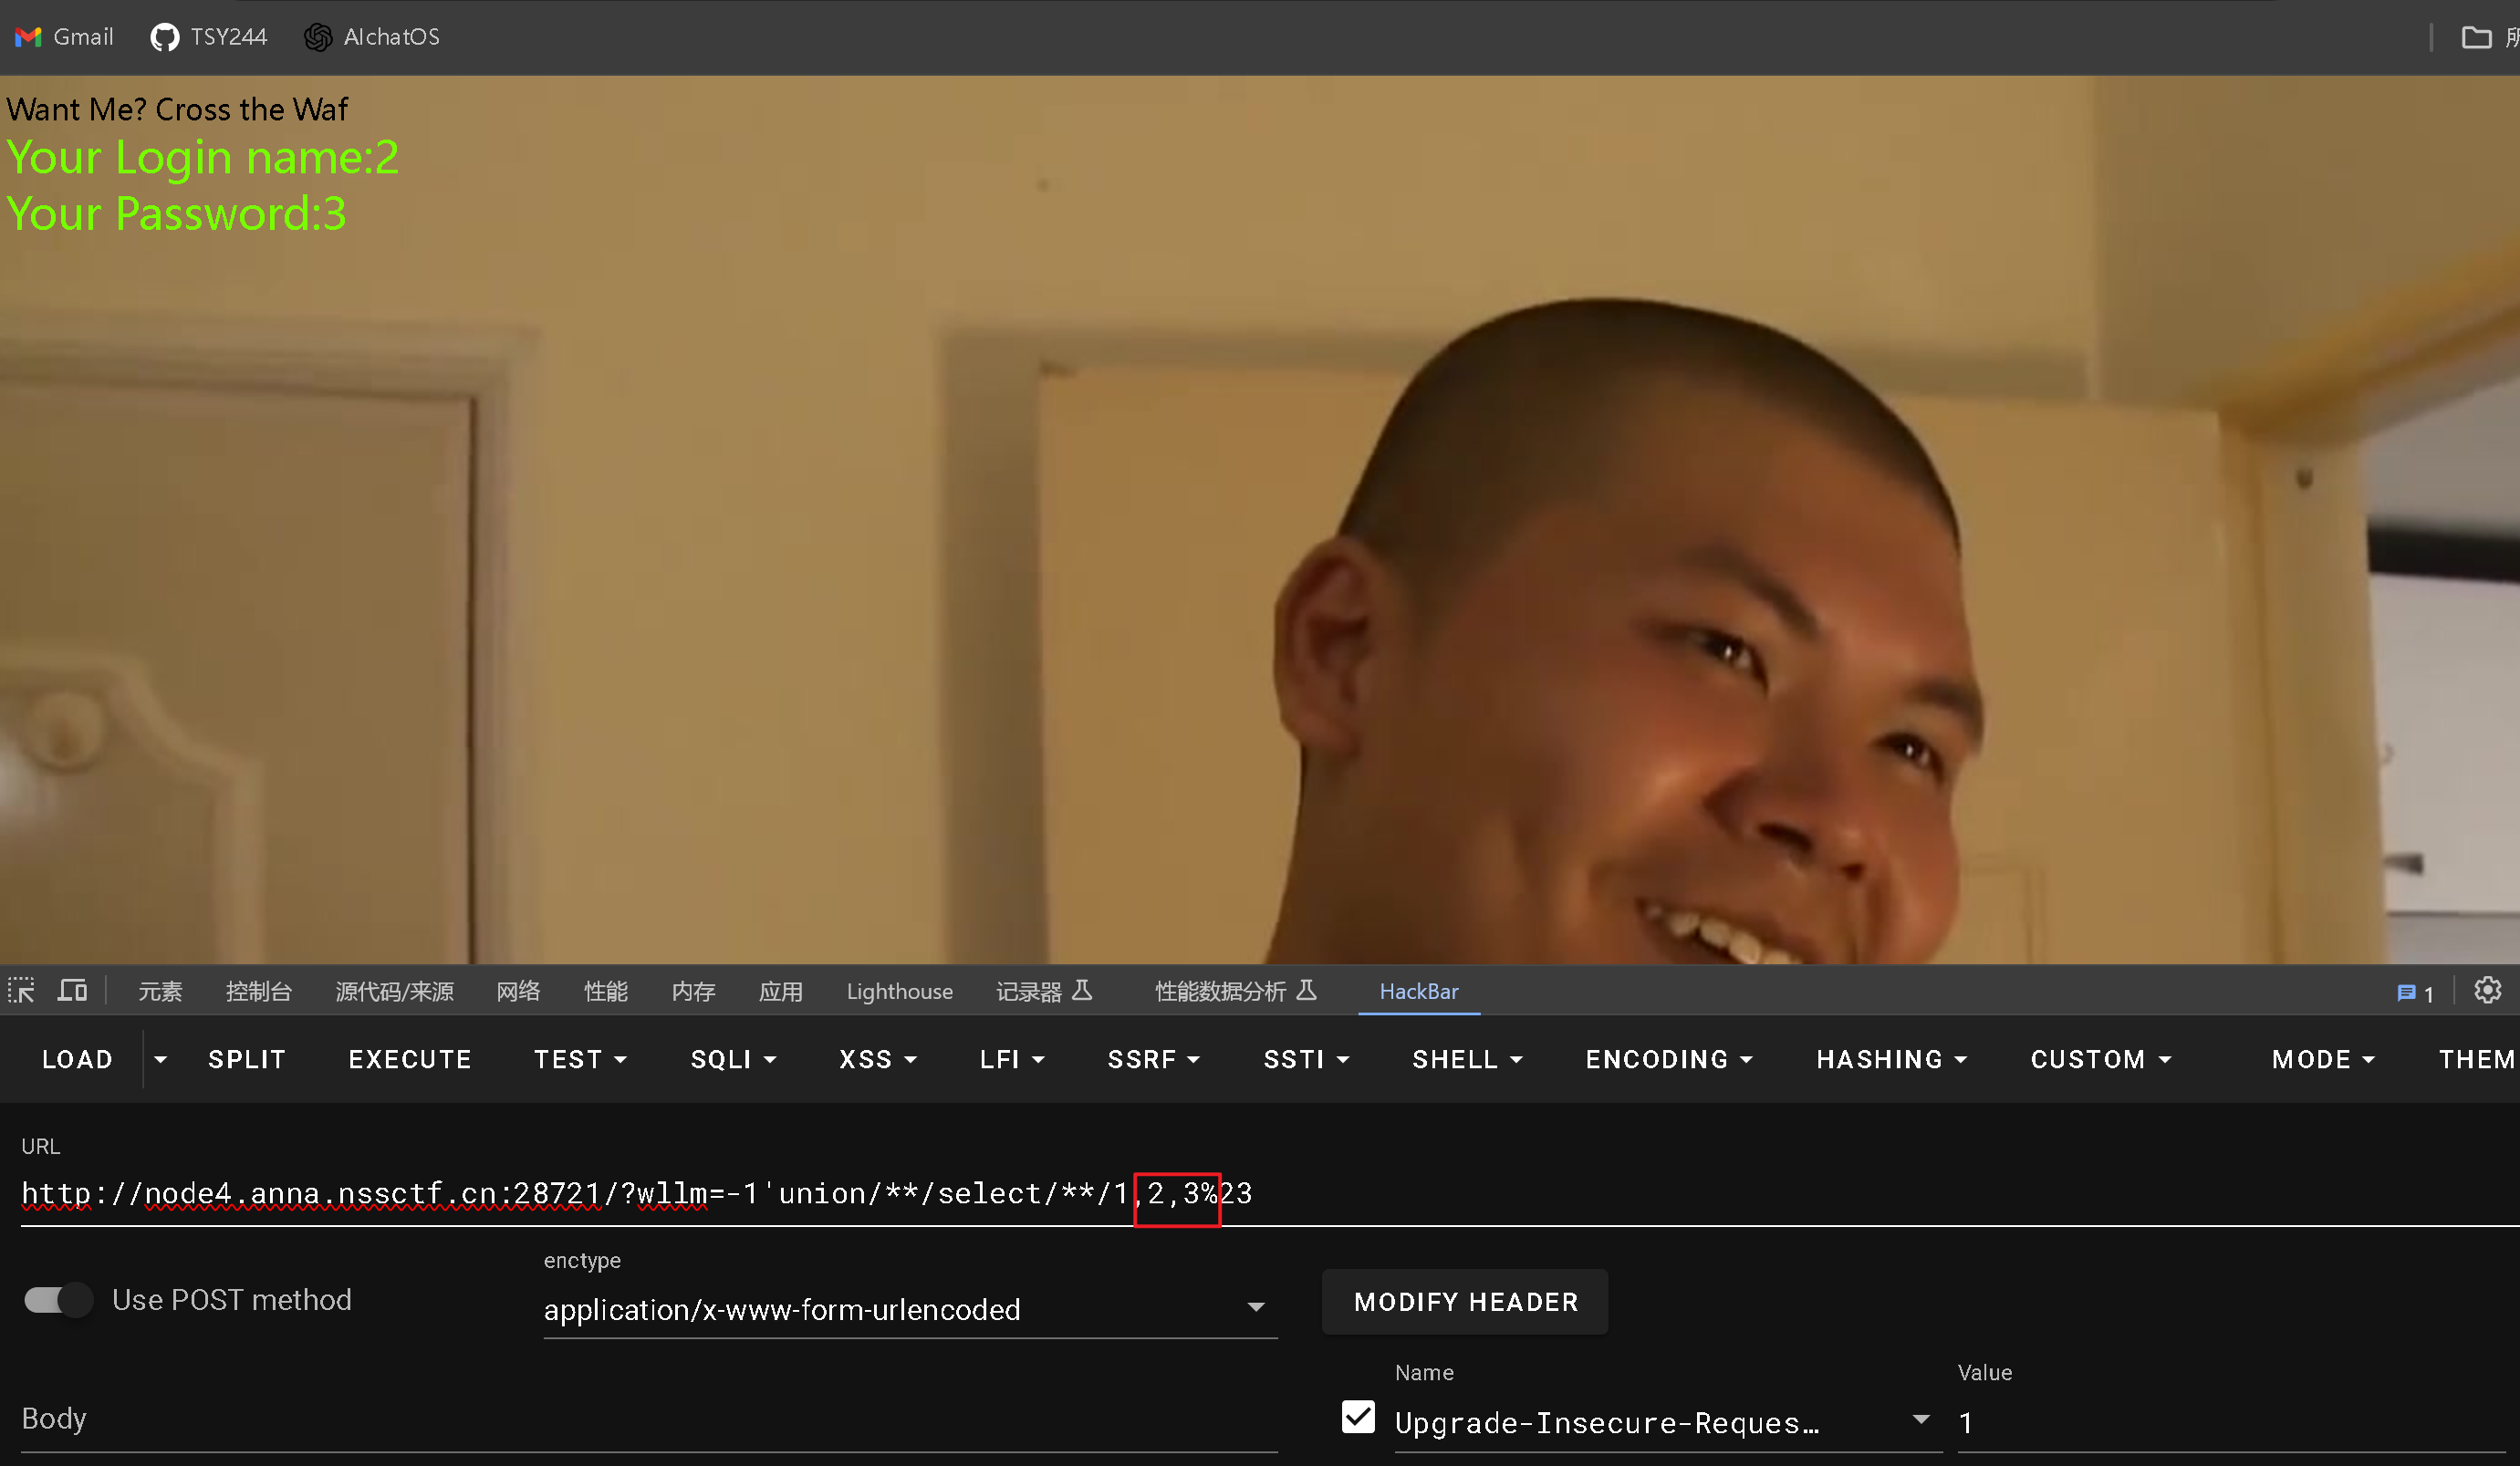The width and height of the screenshot is (2520, 1466).
Task: Toggle the Use POST method switch
Action: pyautogui.click(x=58, y=1300)
